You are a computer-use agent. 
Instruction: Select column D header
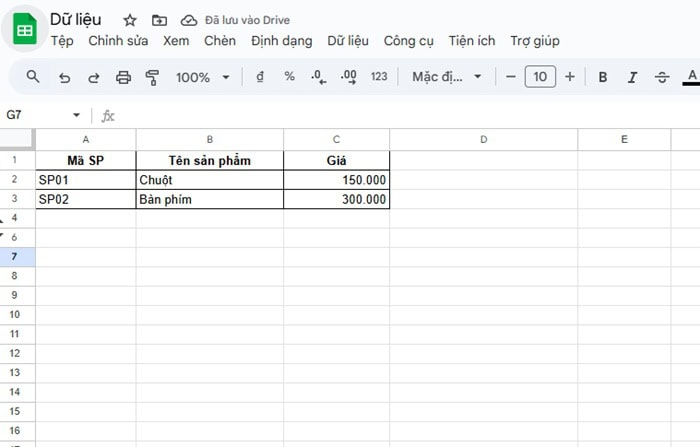point(483,140)
